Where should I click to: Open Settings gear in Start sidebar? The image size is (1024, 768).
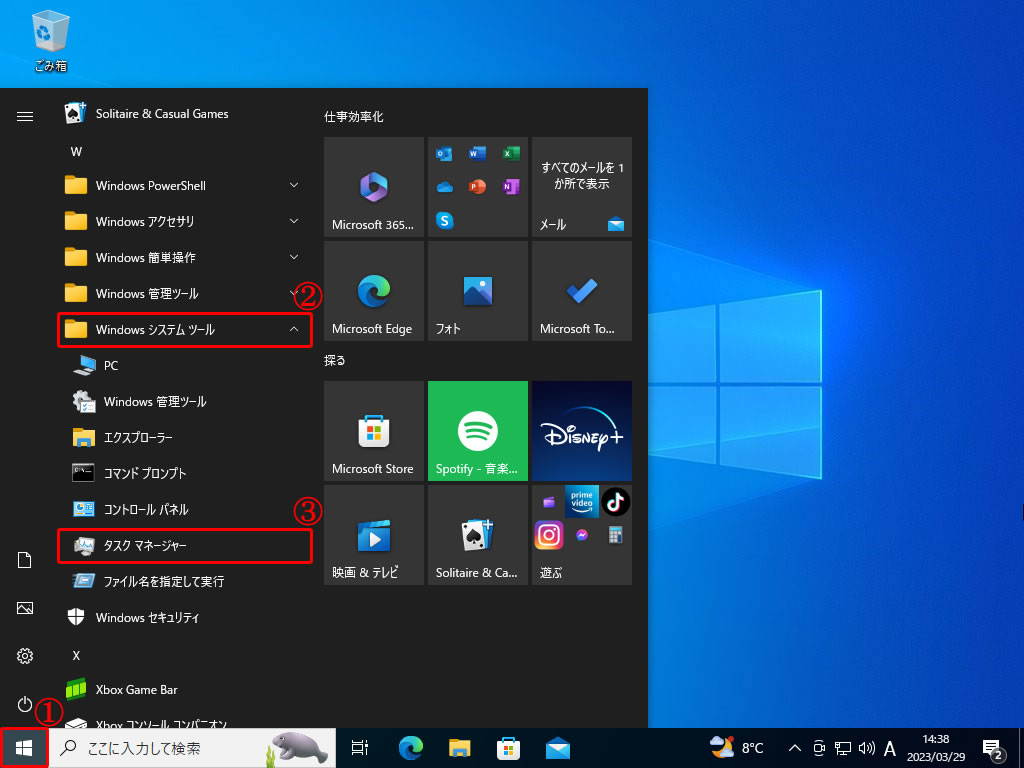(25, 656)
